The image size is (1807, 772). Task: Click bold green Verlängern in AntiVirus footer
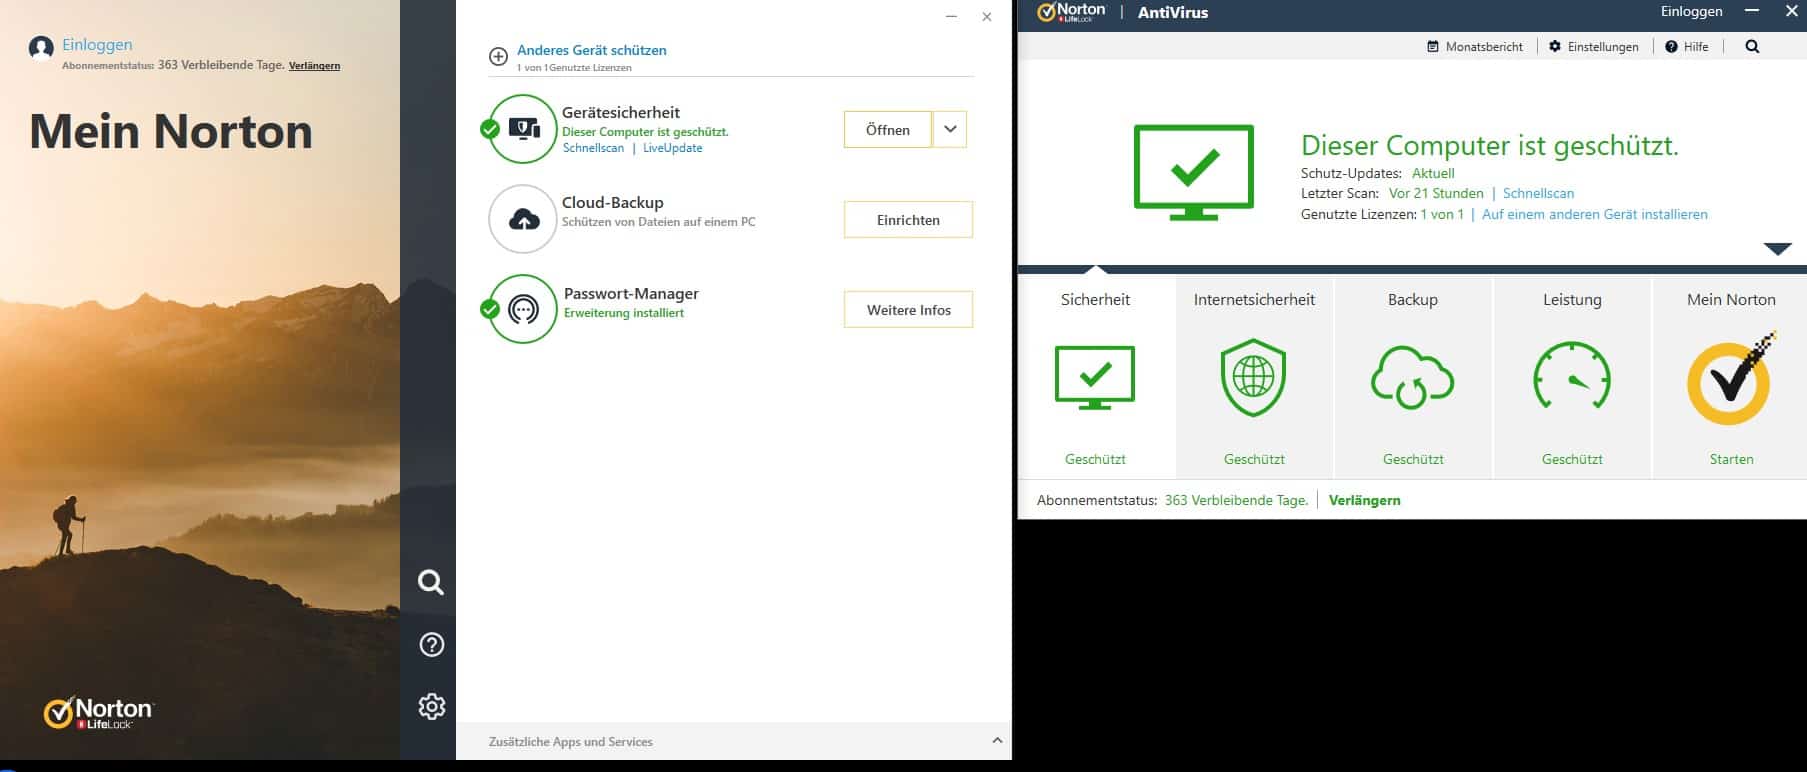coord(1364,500)
